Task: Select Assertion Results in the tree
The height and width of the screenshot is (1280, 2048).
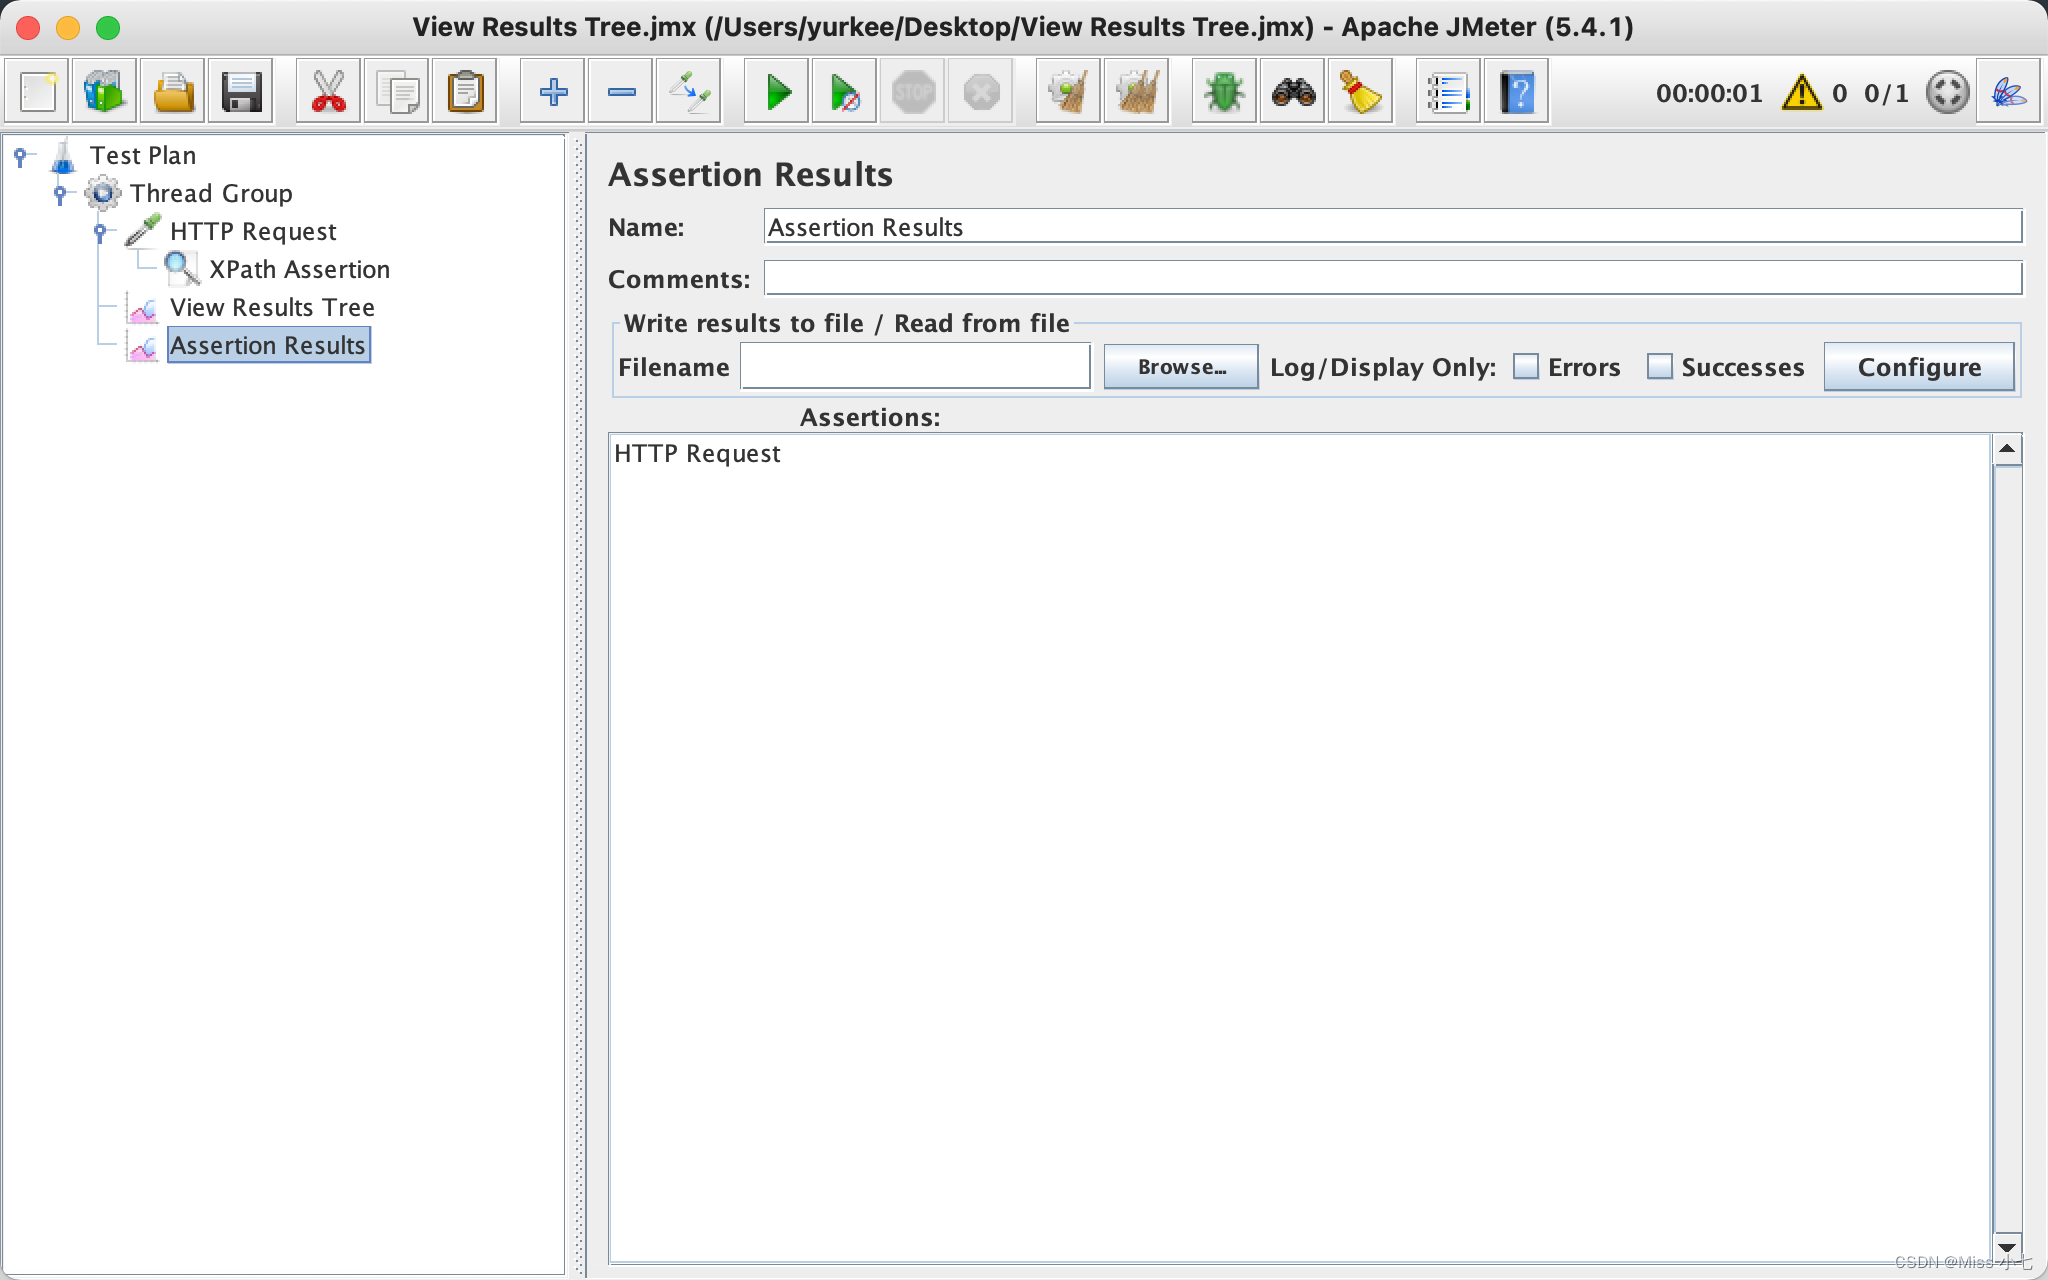Action: click(268, 345)
